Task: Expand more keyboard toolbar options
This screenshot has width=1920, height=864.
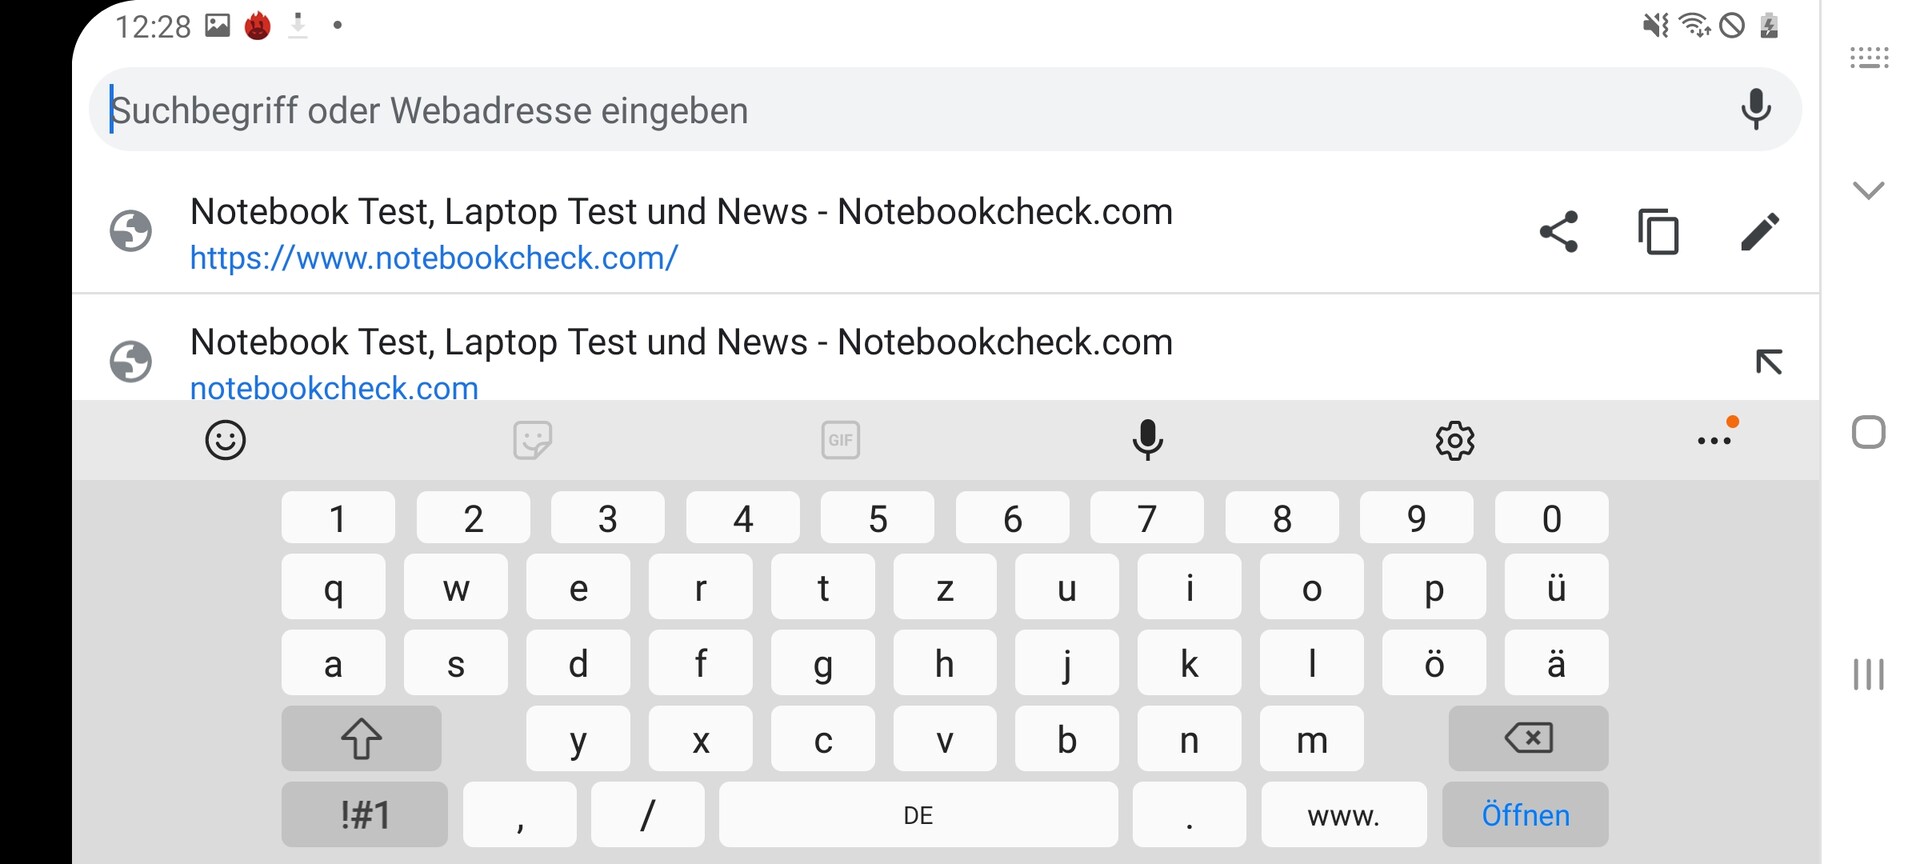Action: coord(1714,440)
